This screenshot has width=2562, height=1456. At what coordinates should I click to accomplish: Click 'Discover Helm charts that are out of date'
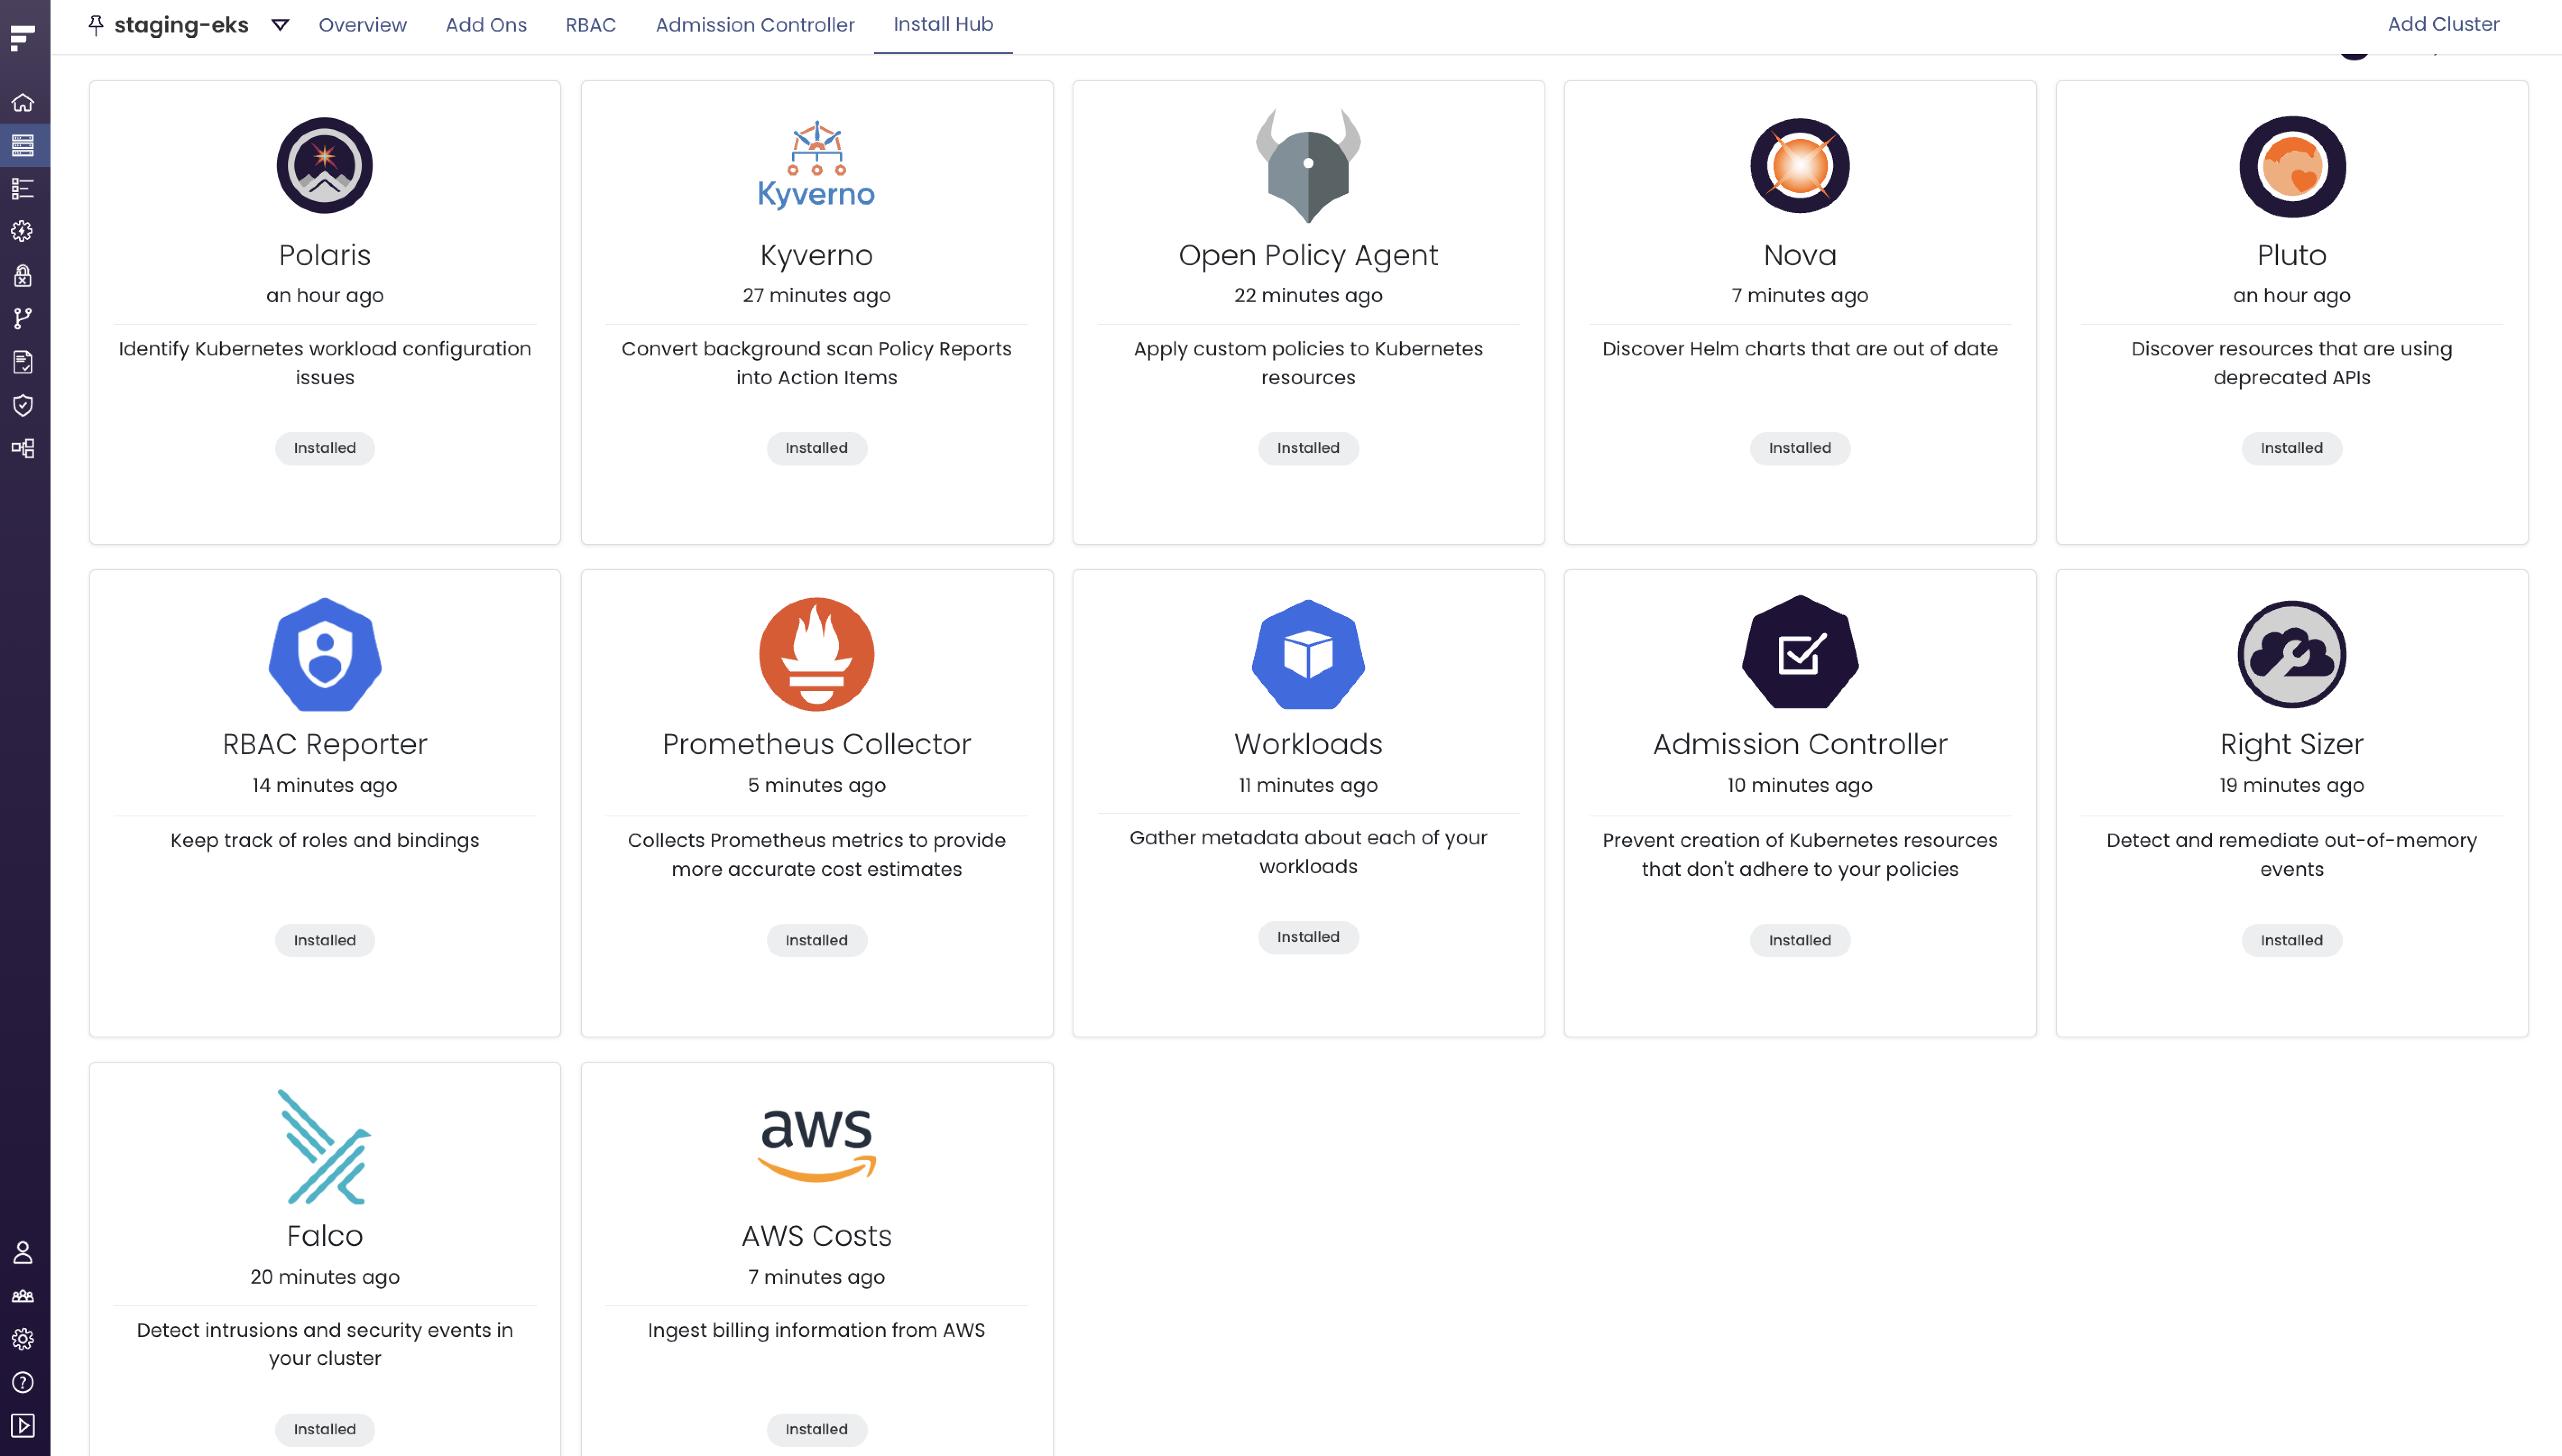tap(1800, 349)
